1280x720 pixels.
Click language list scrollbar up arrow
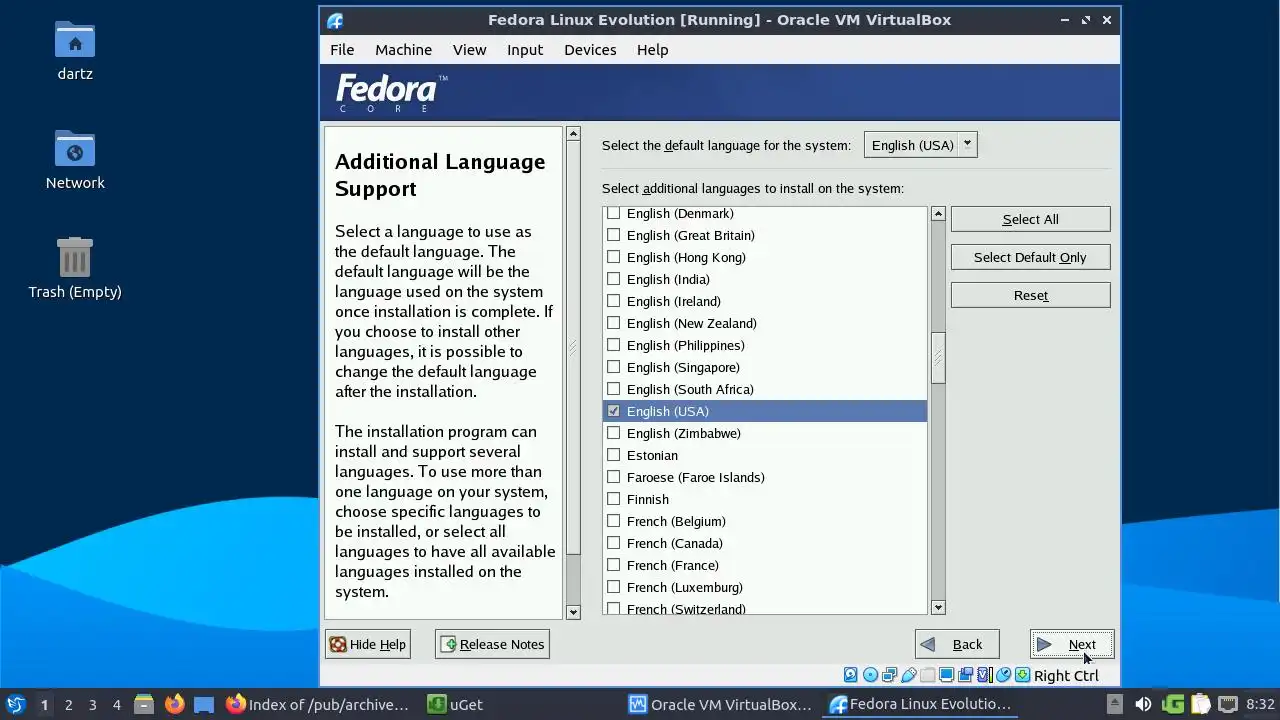[938, 214]
